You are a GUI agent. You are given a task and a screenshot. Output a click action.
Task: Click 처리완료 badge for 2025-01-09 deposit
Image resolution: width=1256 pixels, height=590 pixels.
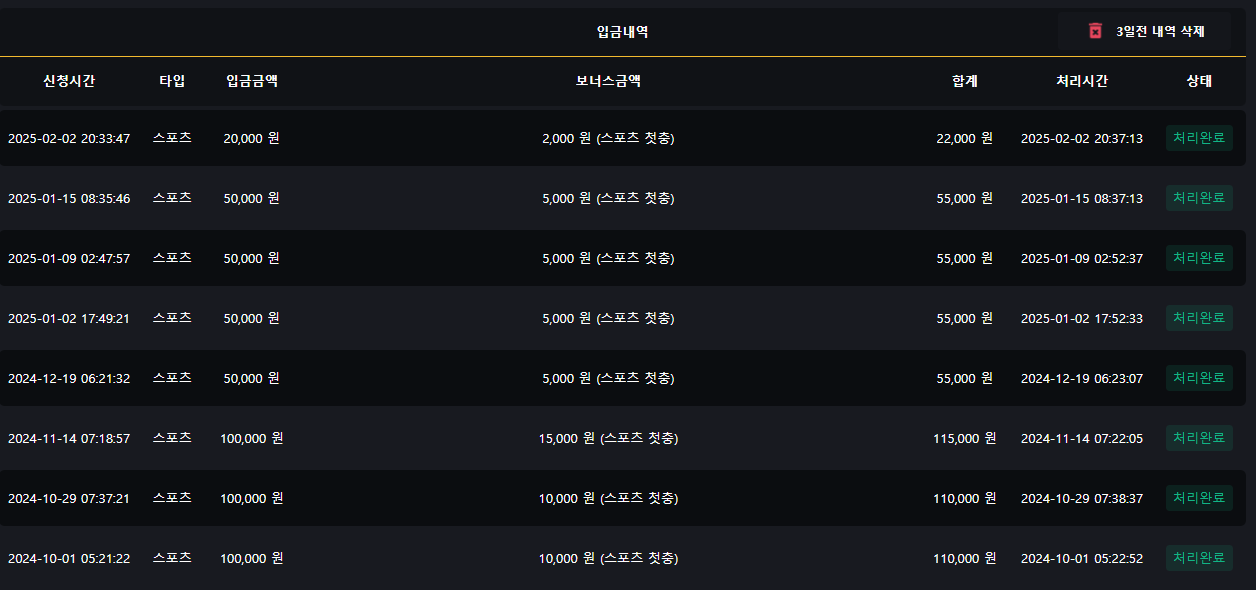(x=1199, y=258)
